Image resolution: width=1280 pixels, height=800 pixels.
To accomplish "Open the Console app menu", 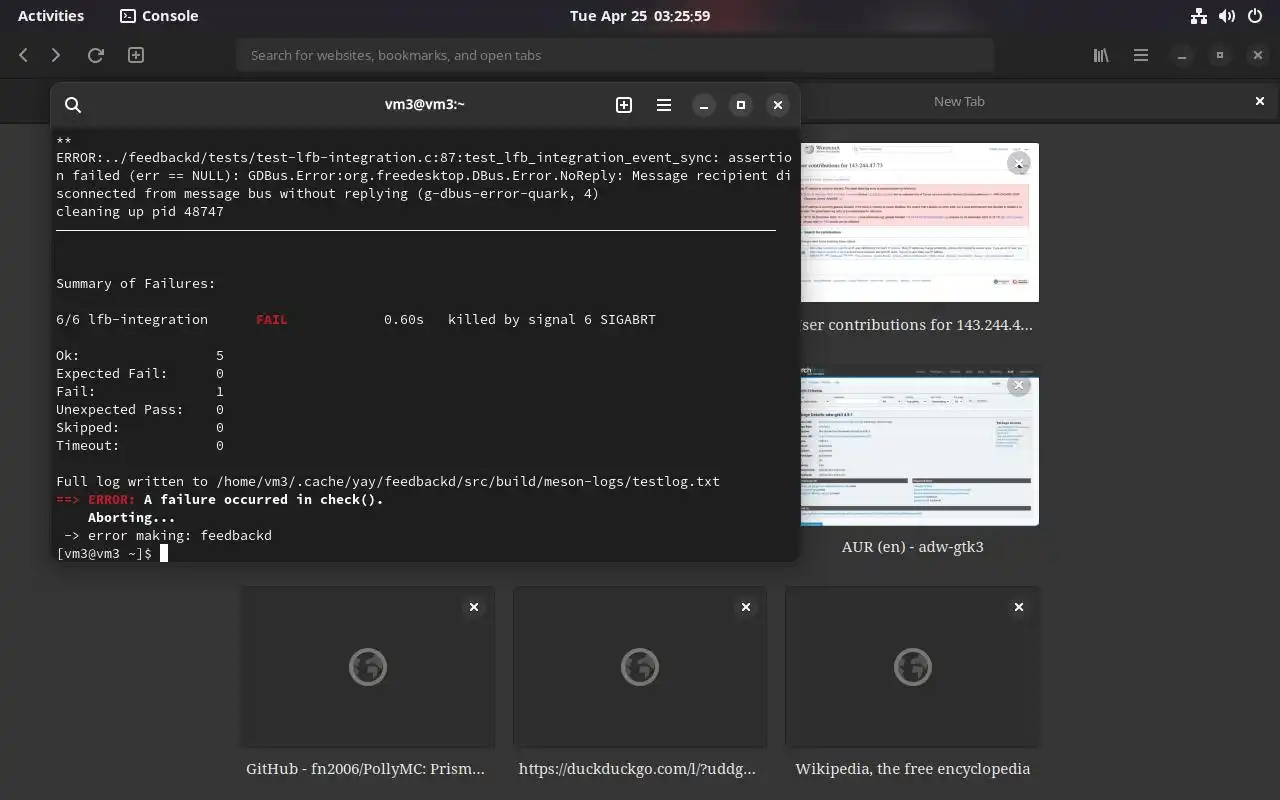I will pyautogui.click(x=159, y=16).
